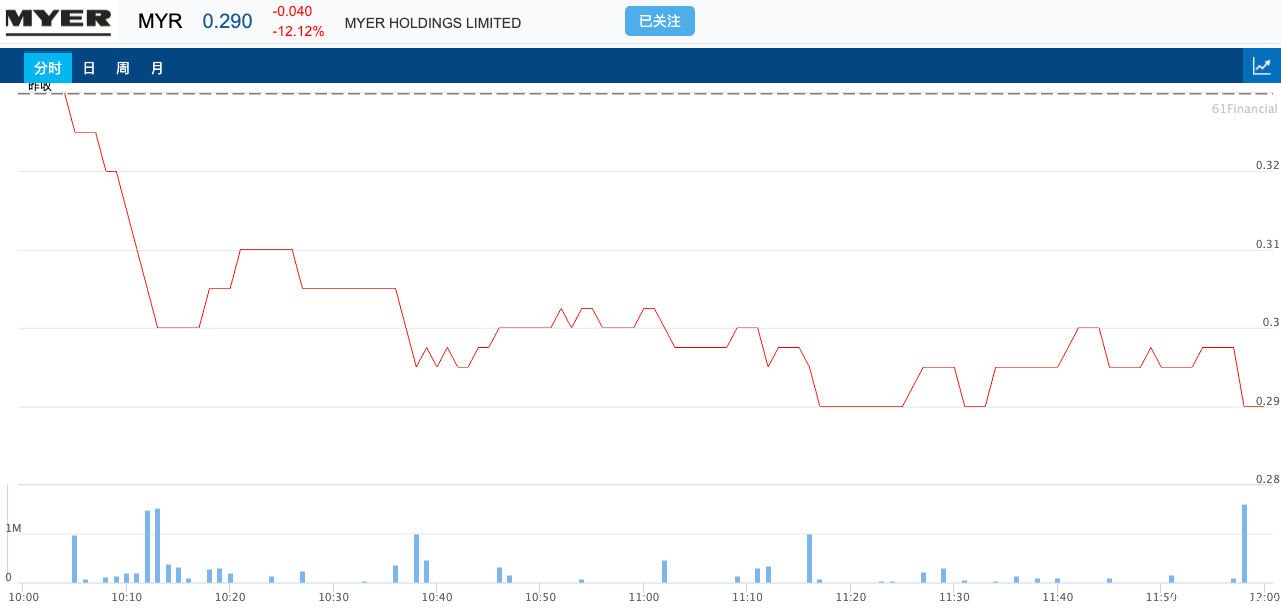Screen dimensions: 1281x614
Task: Click the 11:30 time axis label
Action: point(954,597)
